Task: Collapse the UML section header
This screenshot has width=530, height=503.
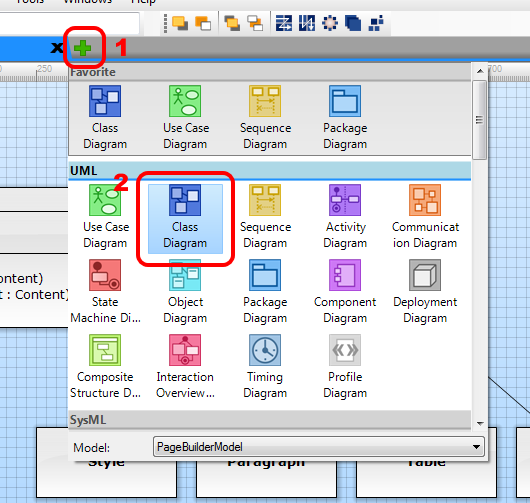Action: pyautogui.click(x=270, y=171)
